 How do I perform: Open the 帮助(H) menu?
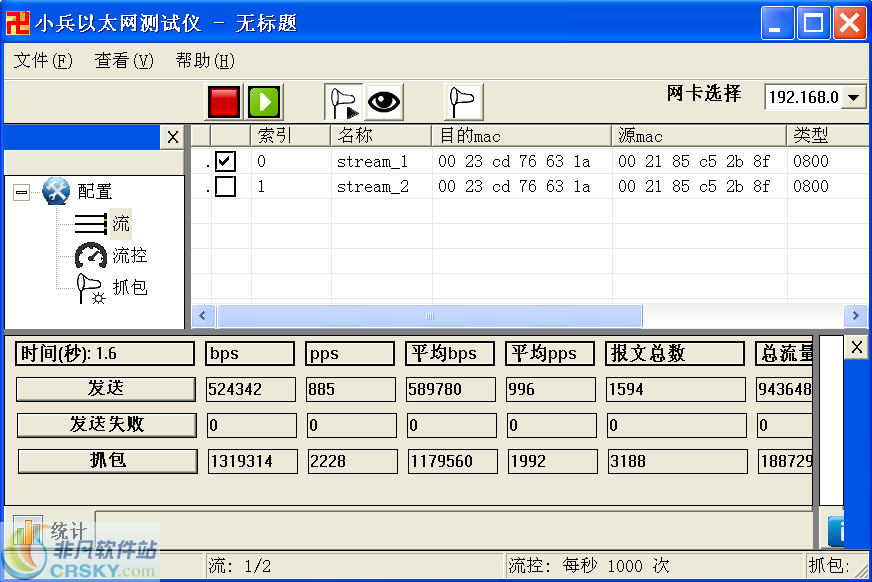tap(205, 60)
